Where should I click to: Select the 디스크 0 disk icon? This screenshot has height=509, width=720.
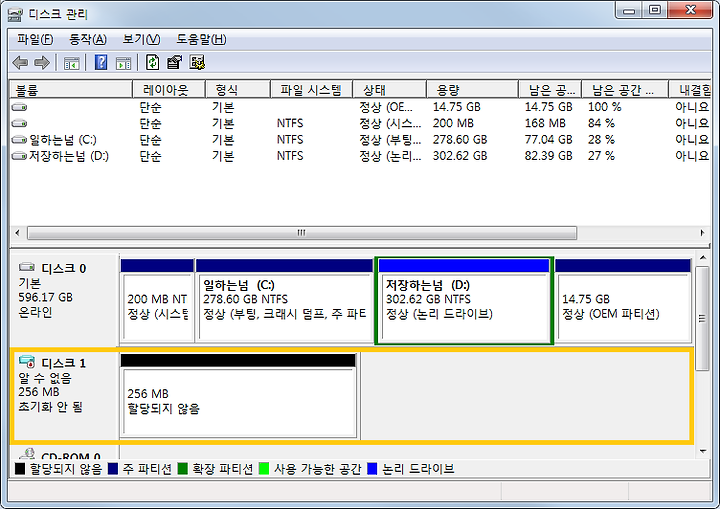pyautogui.click(x=27, y=267)
